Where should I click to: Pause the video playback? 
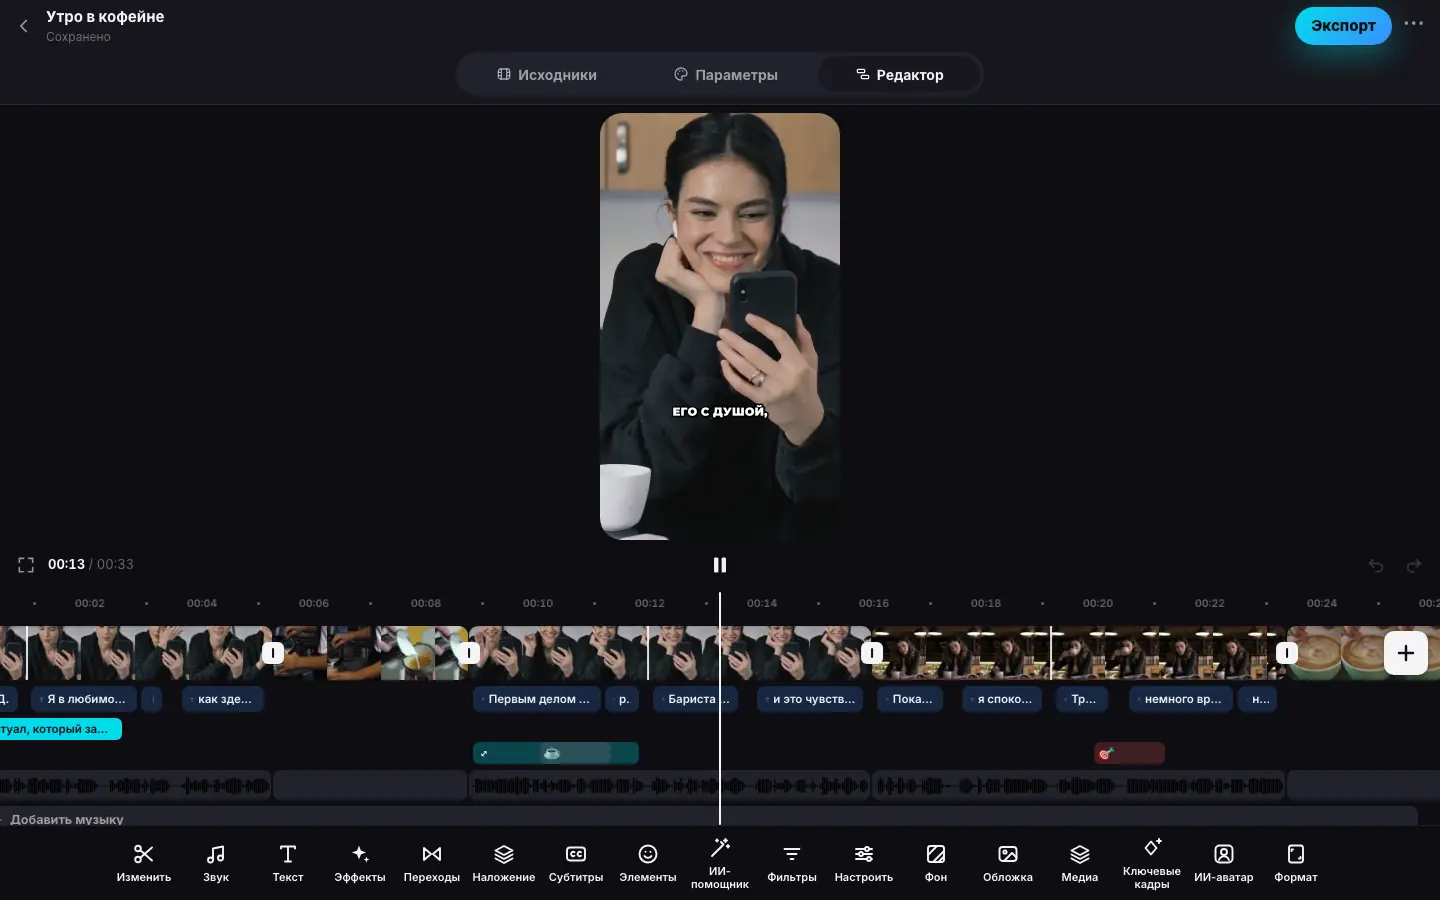[720, 565]
